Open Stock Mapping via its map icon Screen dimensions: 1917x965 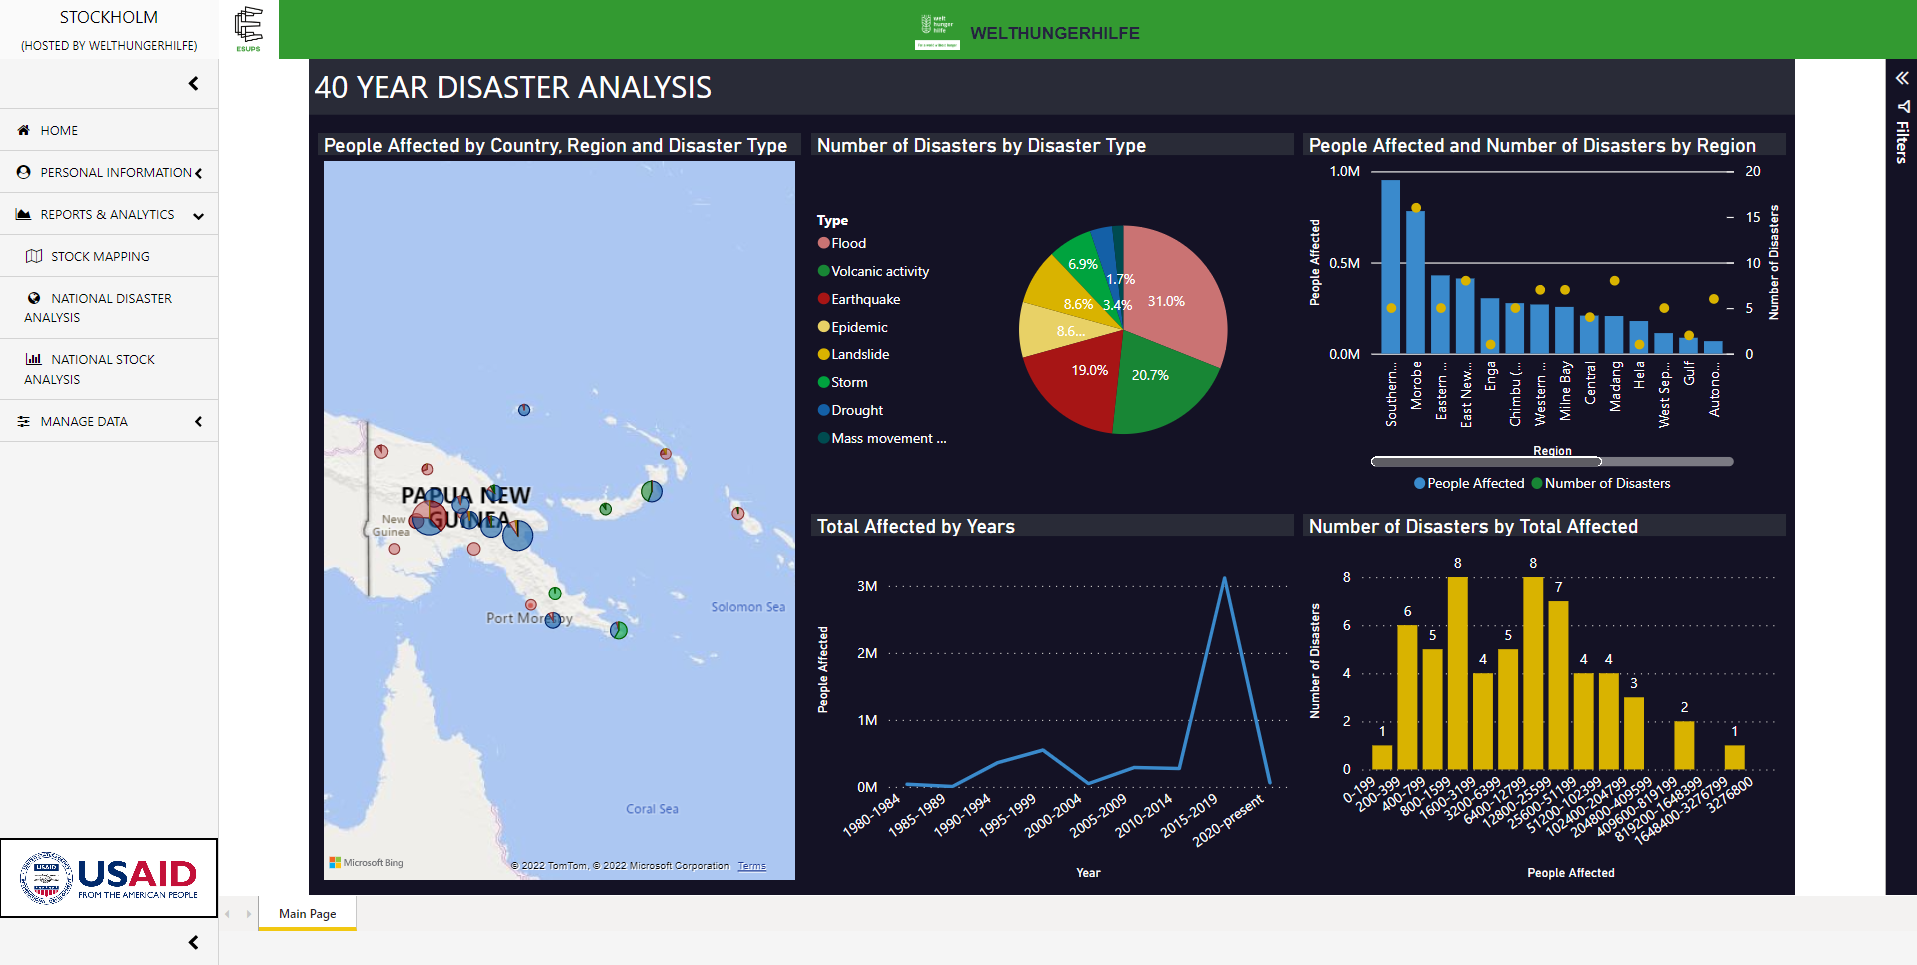(34, 256)
